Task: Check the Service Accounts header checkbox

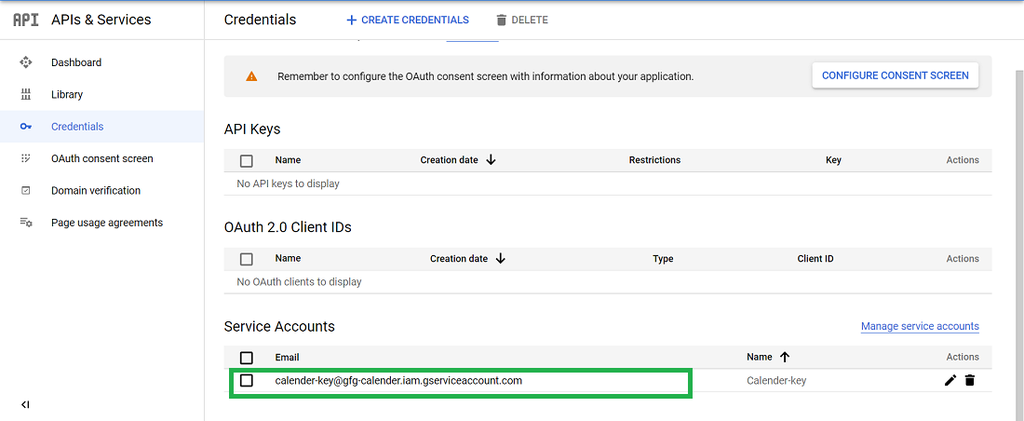Action: (247, 357)
